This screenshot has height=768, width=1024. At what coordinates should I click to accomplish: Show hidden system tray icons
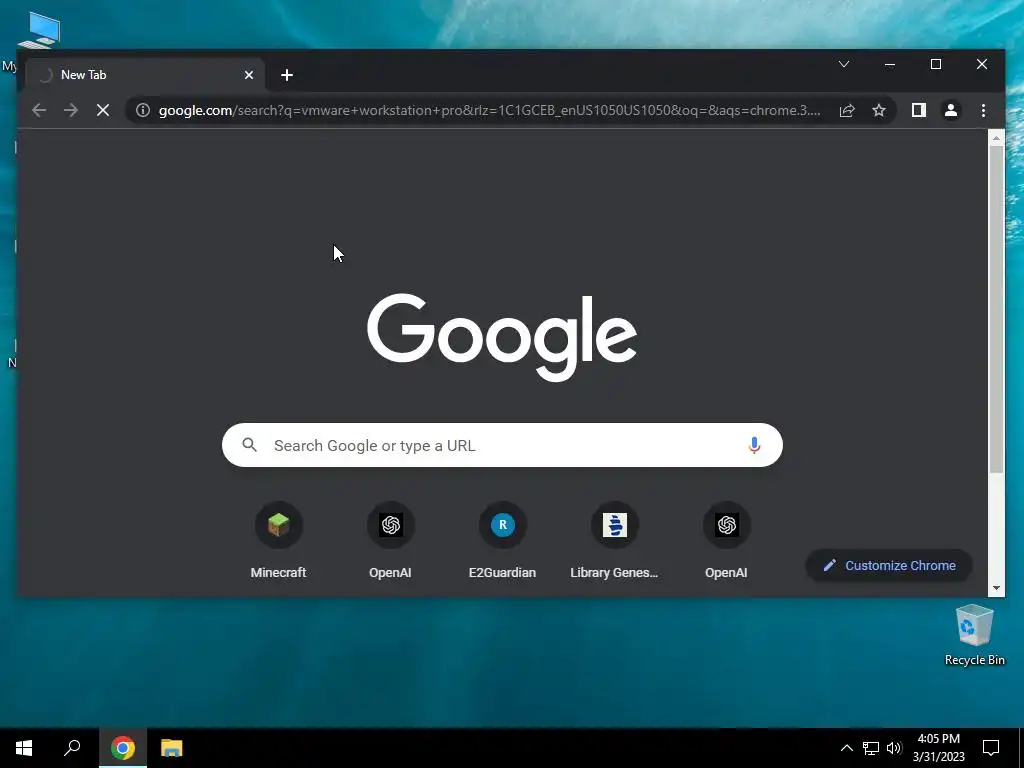846,748
